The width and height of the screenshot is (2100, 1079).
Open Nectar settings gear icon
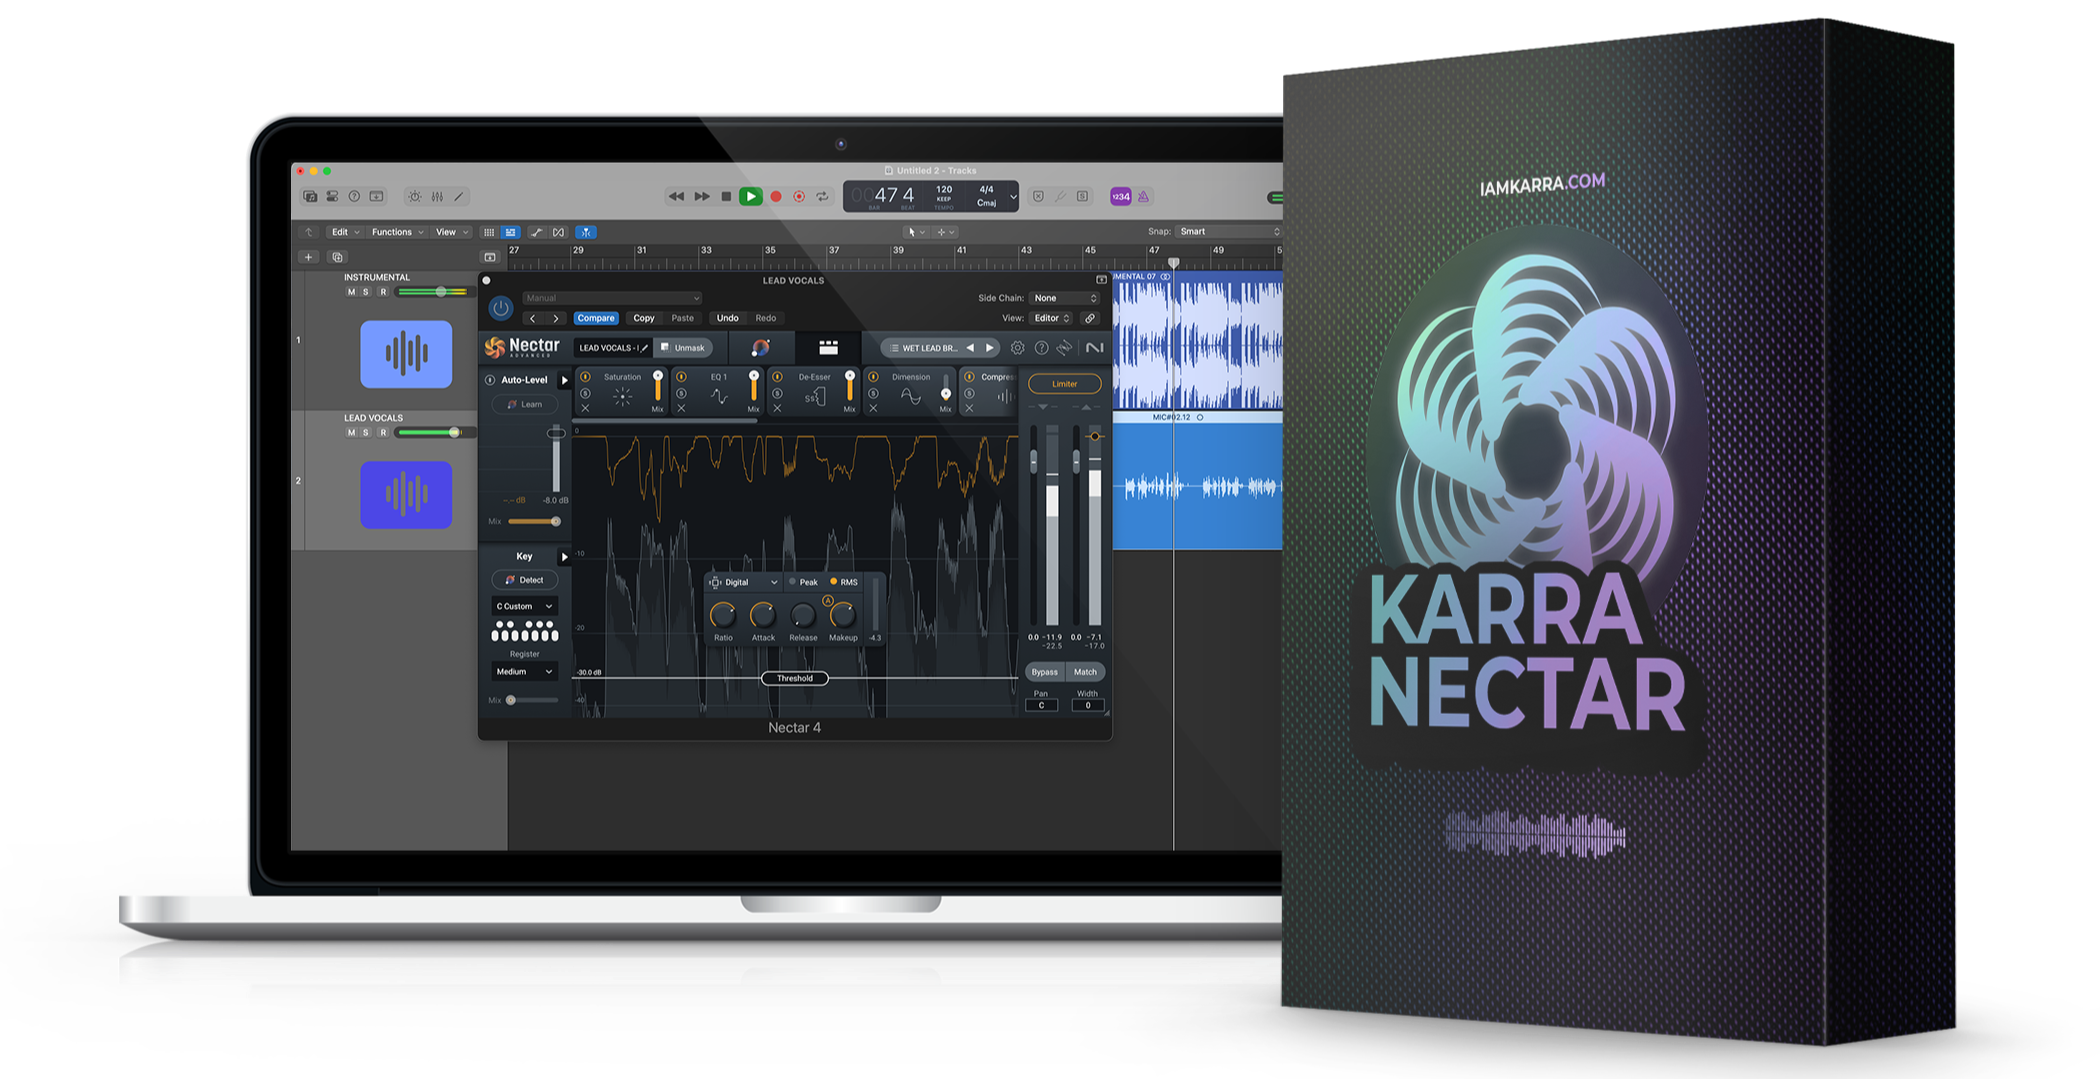[x=1017, y=348]
